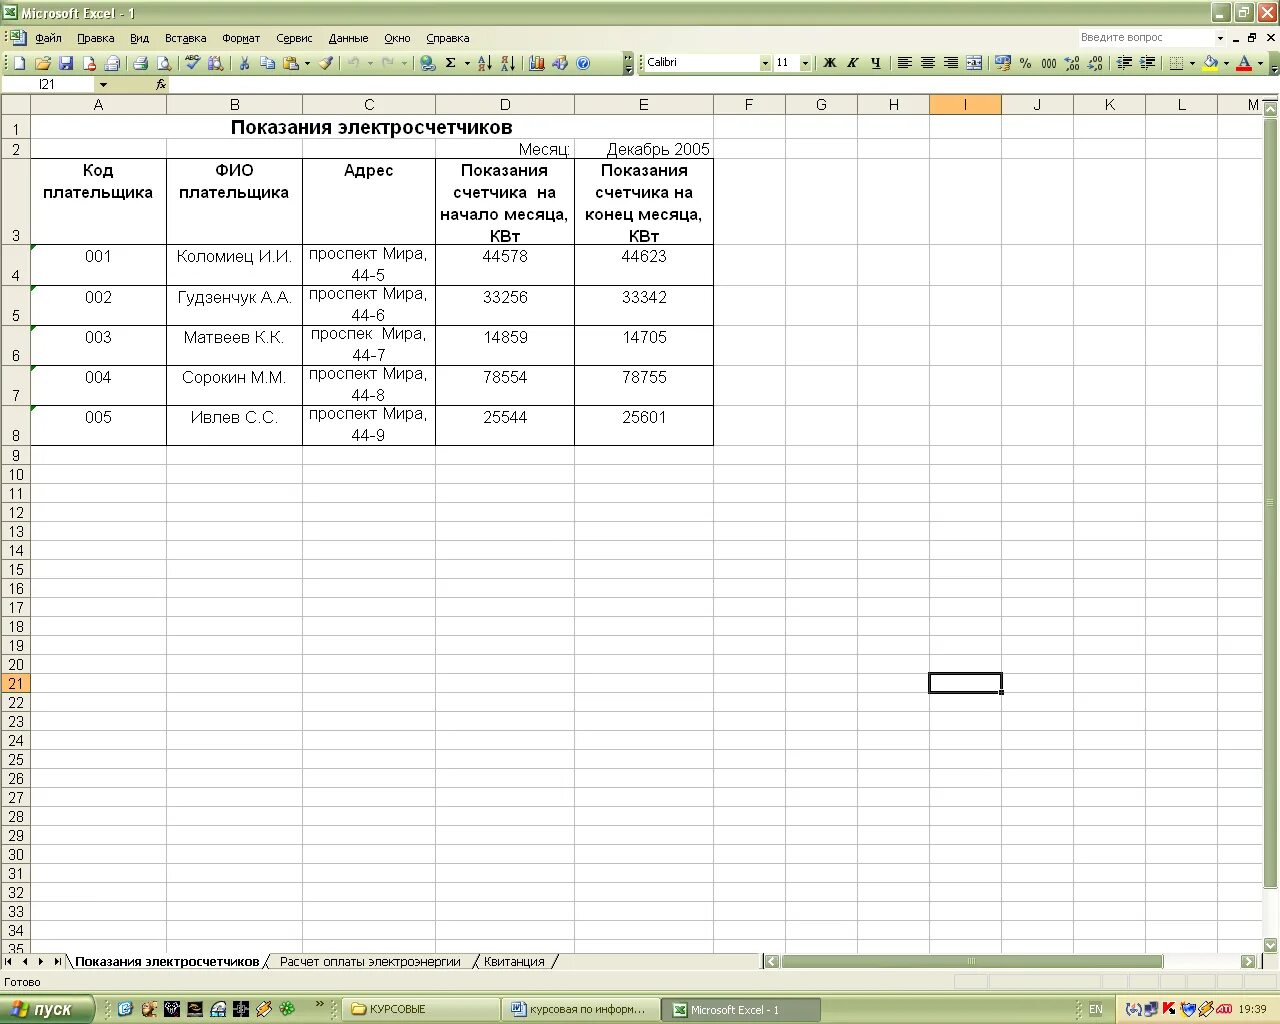
Task: Click the Print icon in the toolbar
Action: pyautogui.click(x=140, y=63)
